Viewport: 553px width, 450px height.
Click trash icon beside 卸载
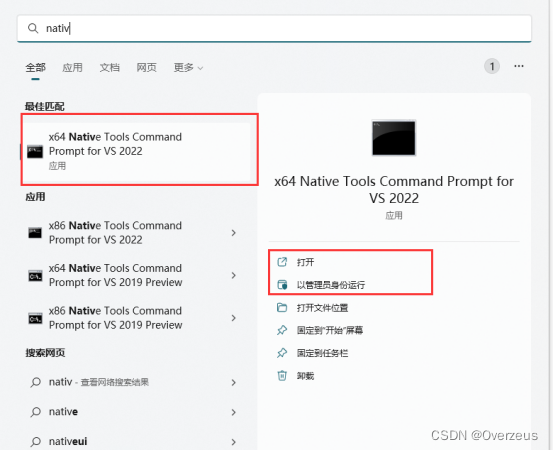point(282,376)
